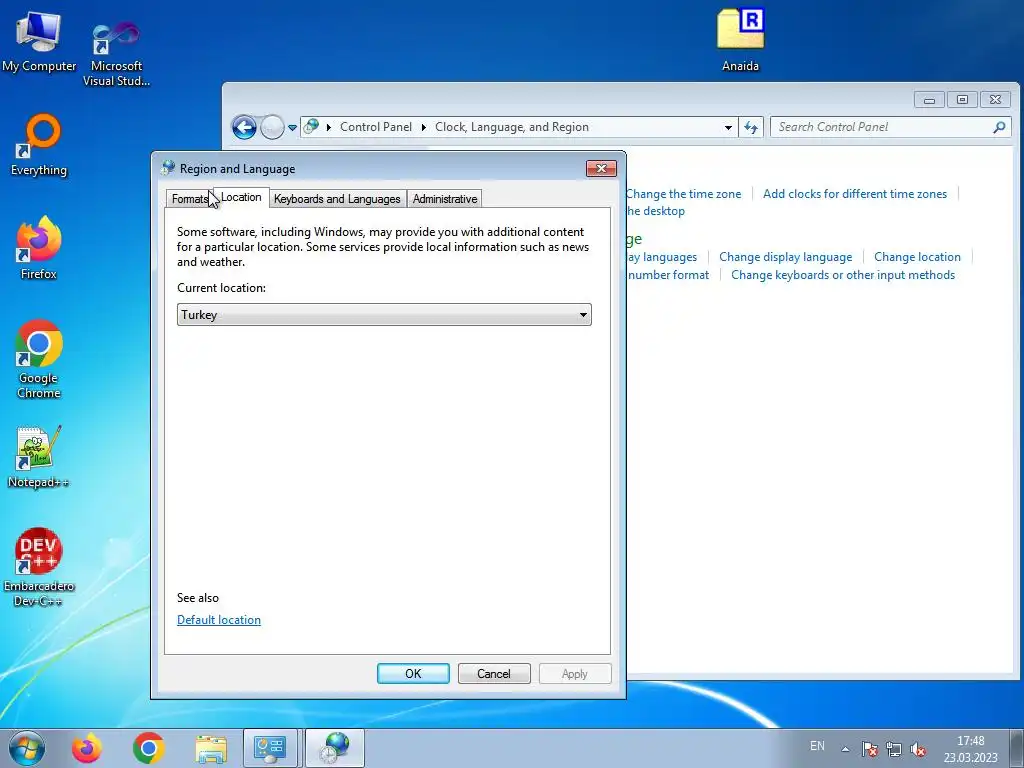The image size is (1024, 768).
Task: Click the EN language indicator in tray
Action: (x=817, y=746)
